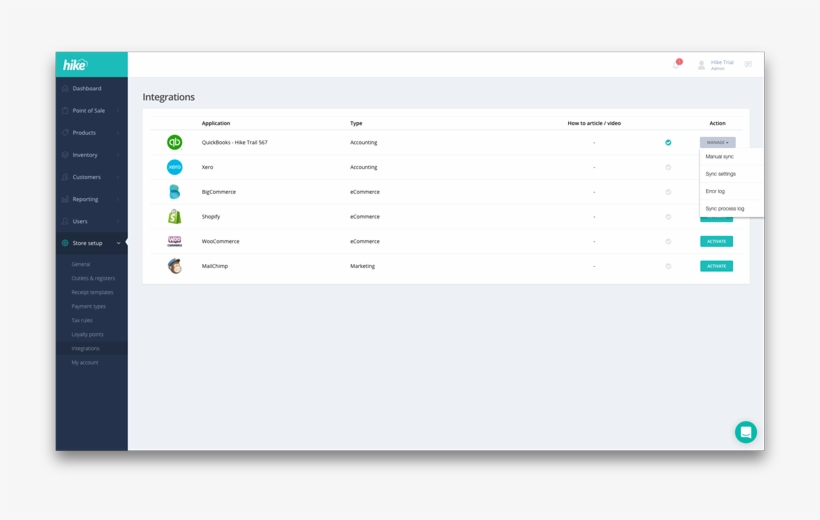
Task: Open Payment types settings
Action: point(88,307)
